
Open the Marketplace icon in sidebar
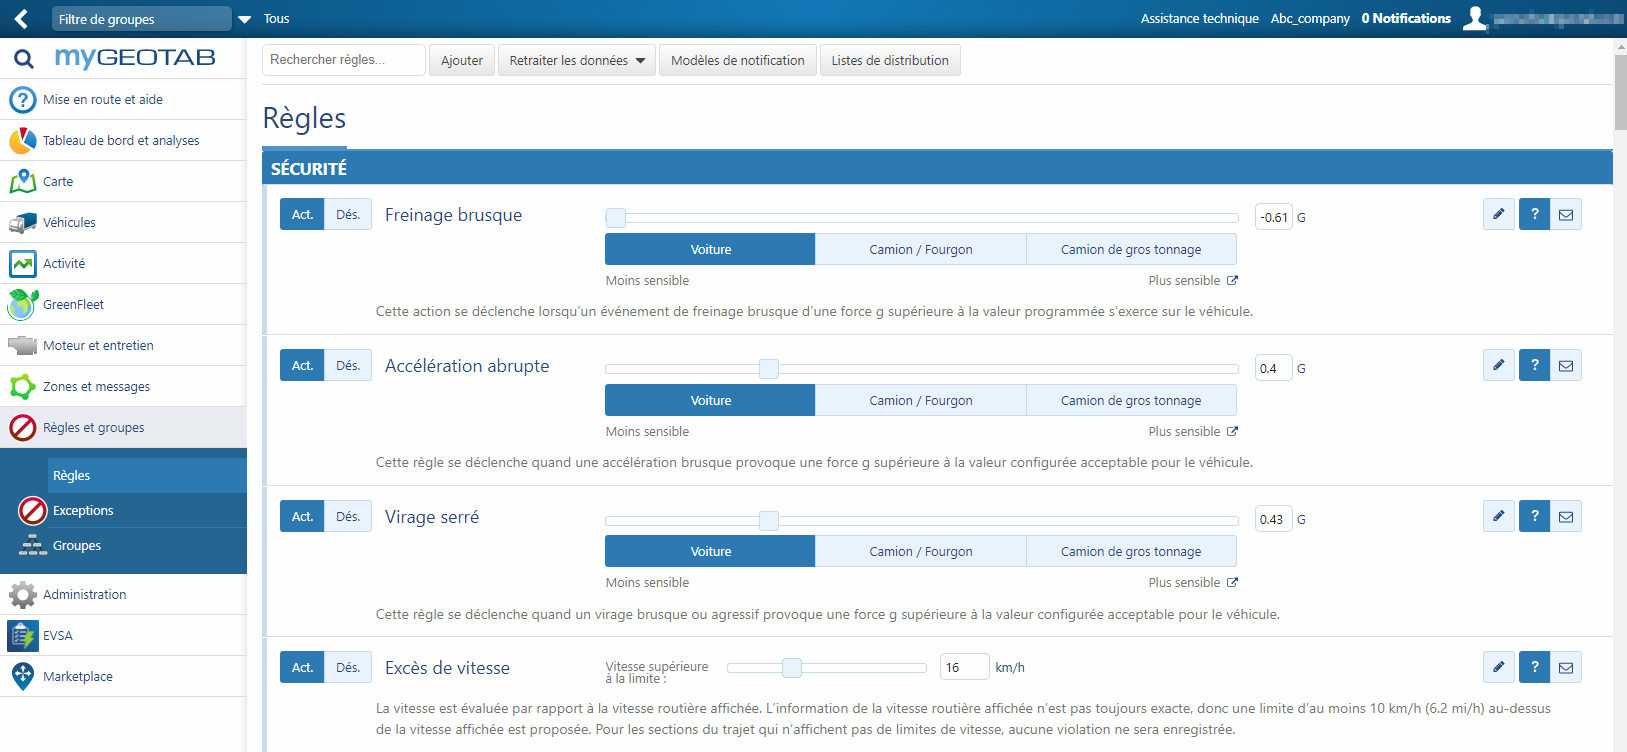pyautogui.click(x=22, y=676)
